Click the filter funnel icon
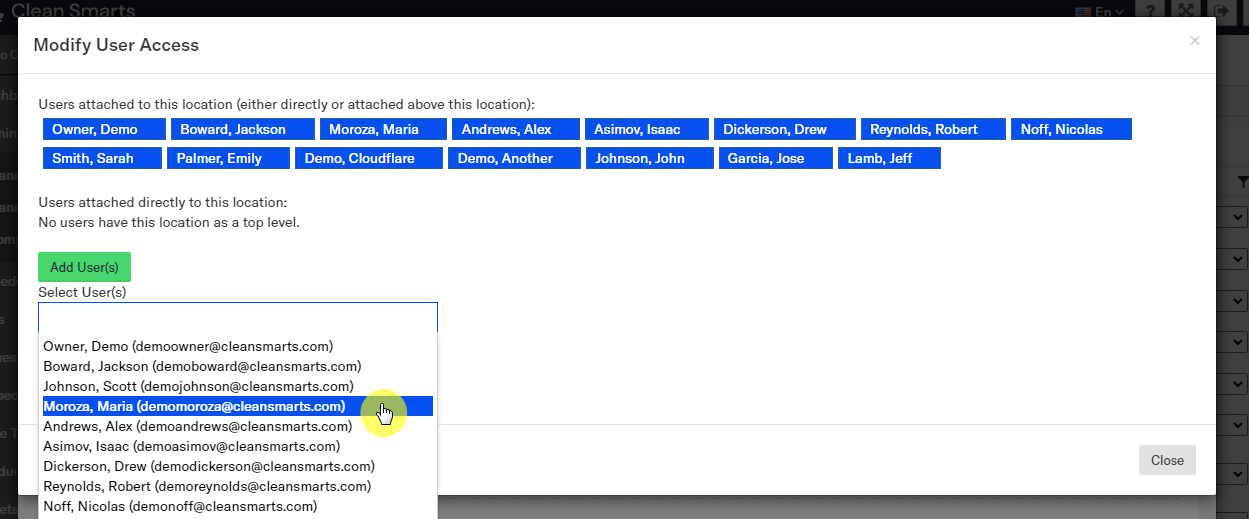This screenshot has width=1249, height=519. point(1242,182)
